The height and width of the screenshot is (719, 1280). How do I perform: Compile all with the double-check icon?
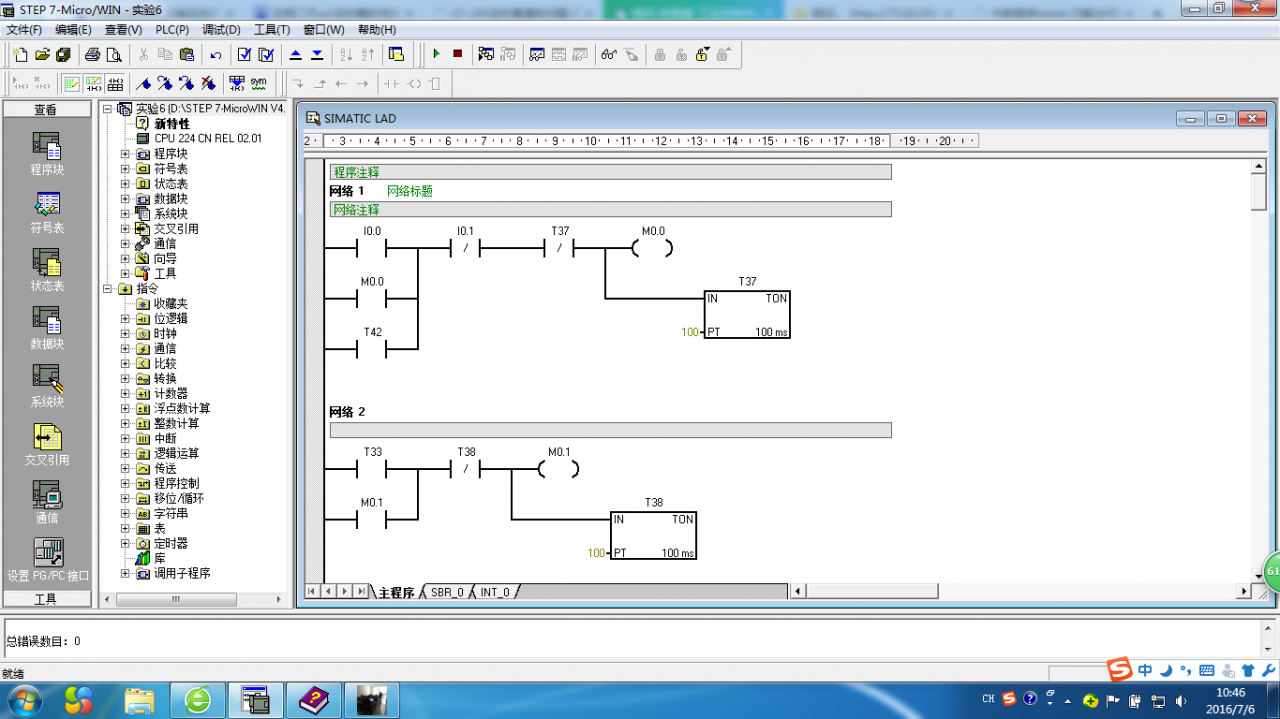(x=266, y=54)
